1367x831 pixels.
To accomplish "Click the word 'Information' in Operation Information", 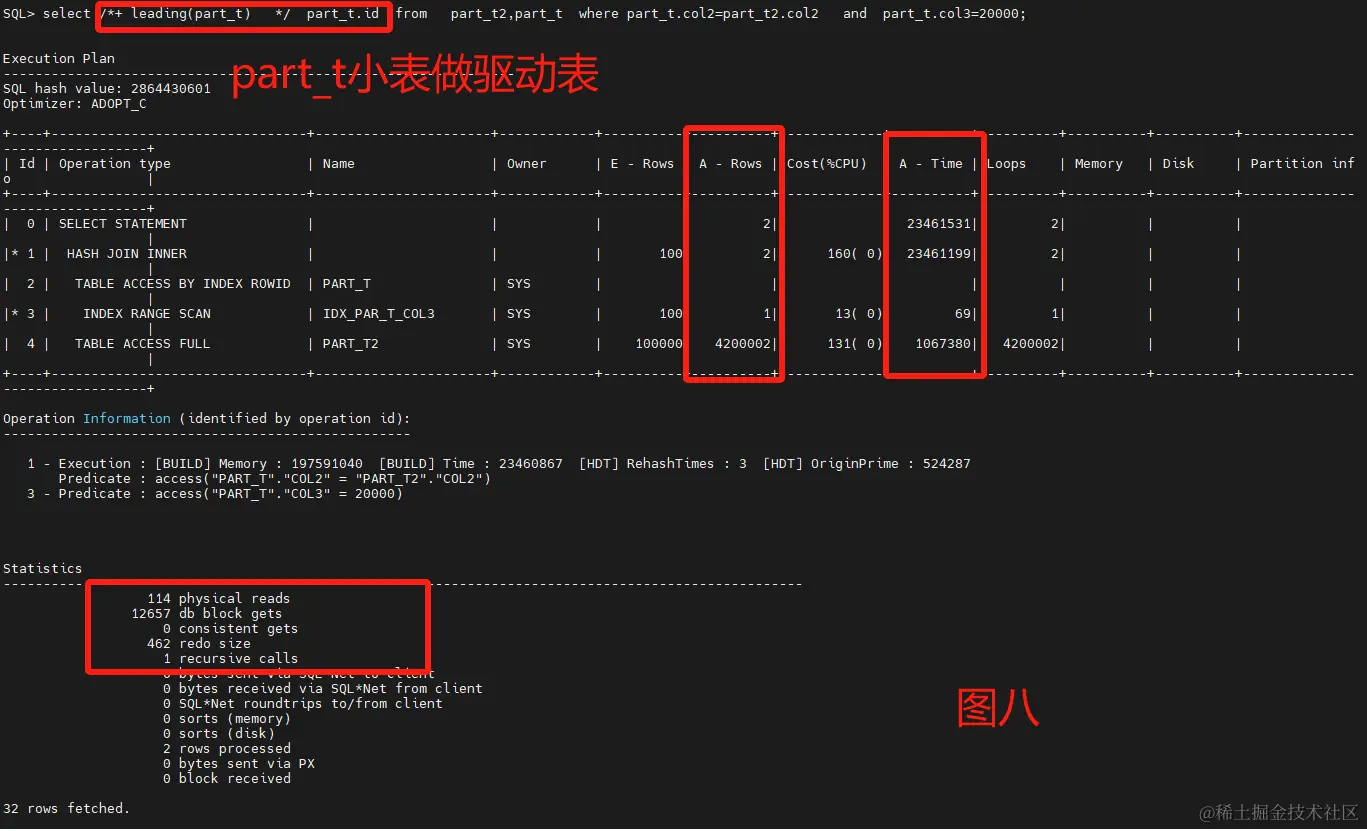I will [127, 419].
